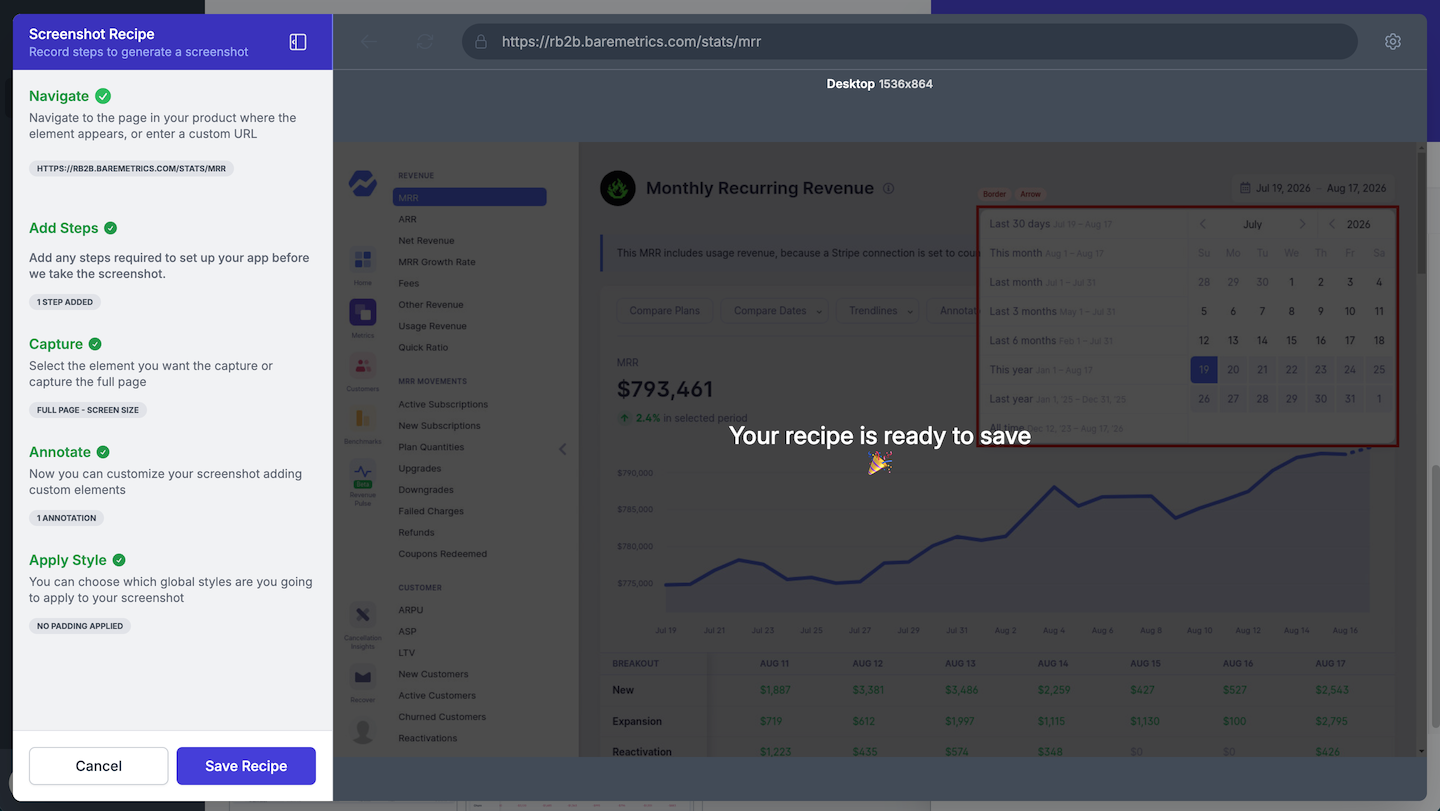The width and height of the screenshot is (1440, 811).
Task: Click the 1 ANNOTATION chip
Action: coord(67,518)
